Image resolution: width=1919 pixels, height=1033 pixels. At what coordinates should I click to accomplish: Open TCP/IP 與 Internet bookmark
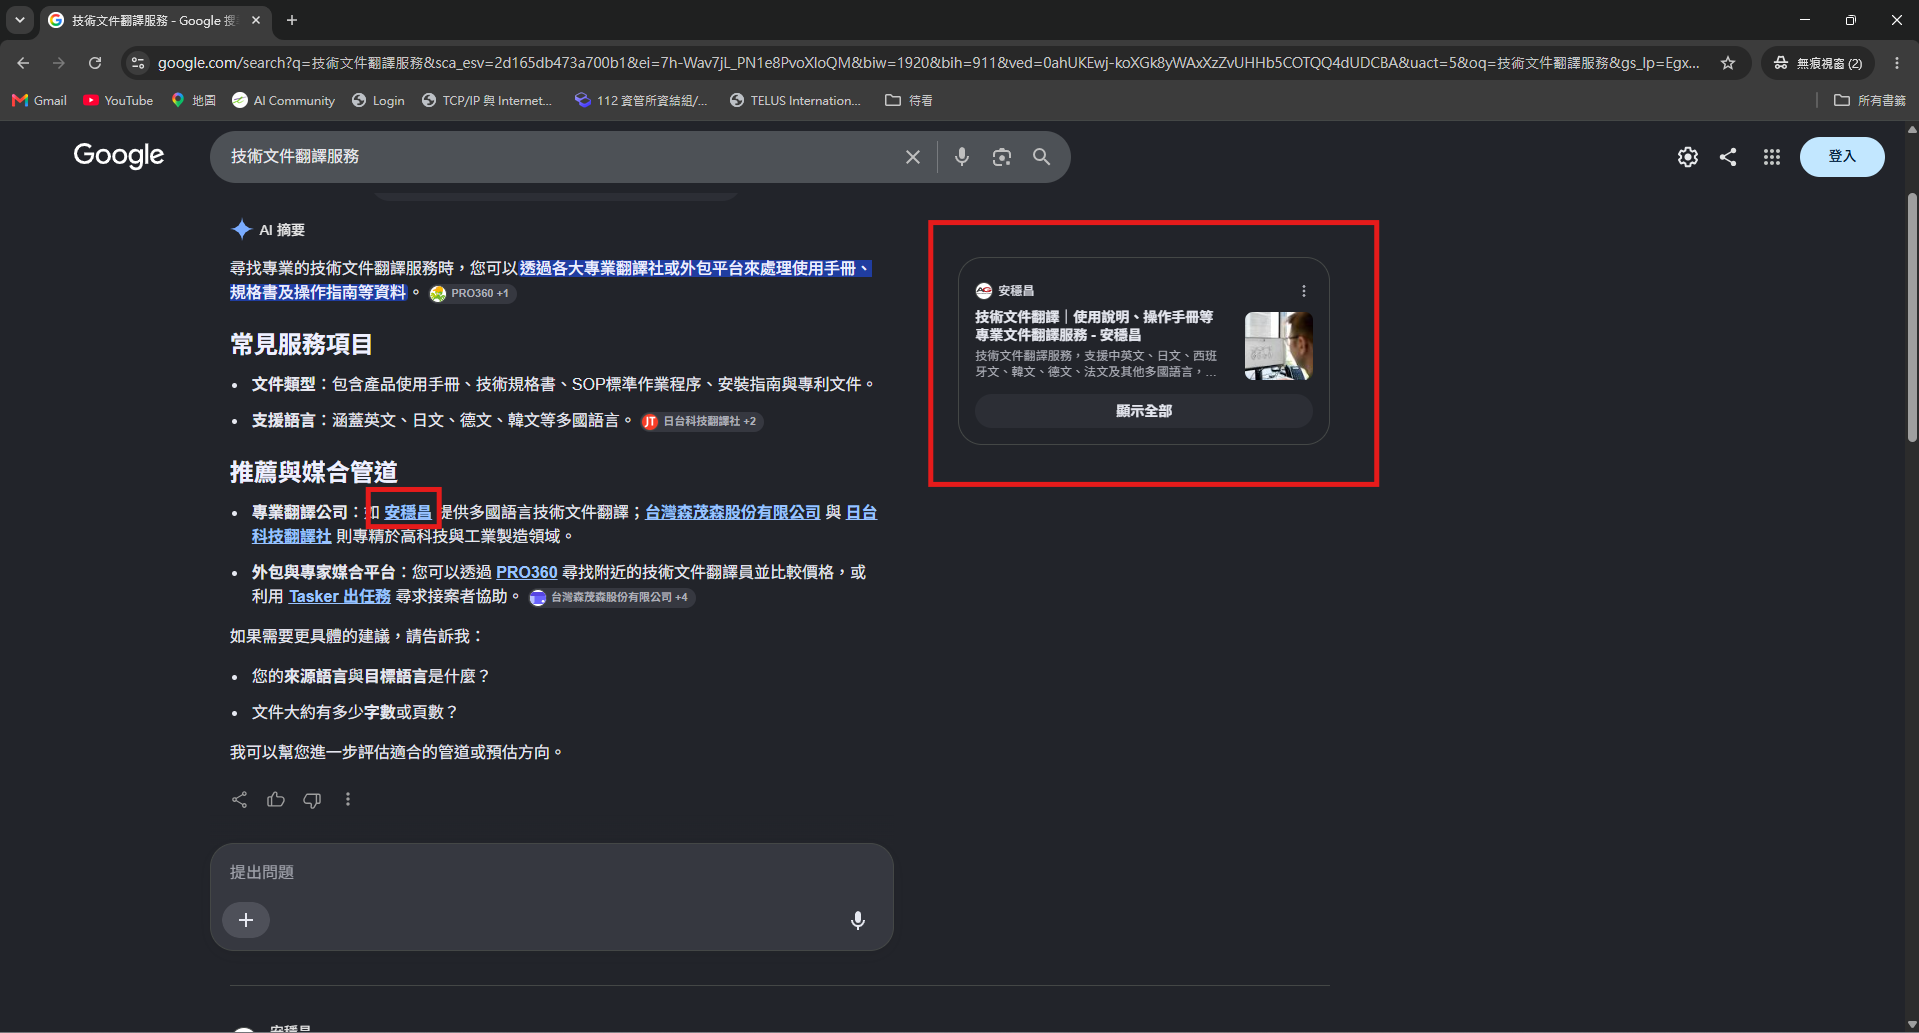pos(487,100)
